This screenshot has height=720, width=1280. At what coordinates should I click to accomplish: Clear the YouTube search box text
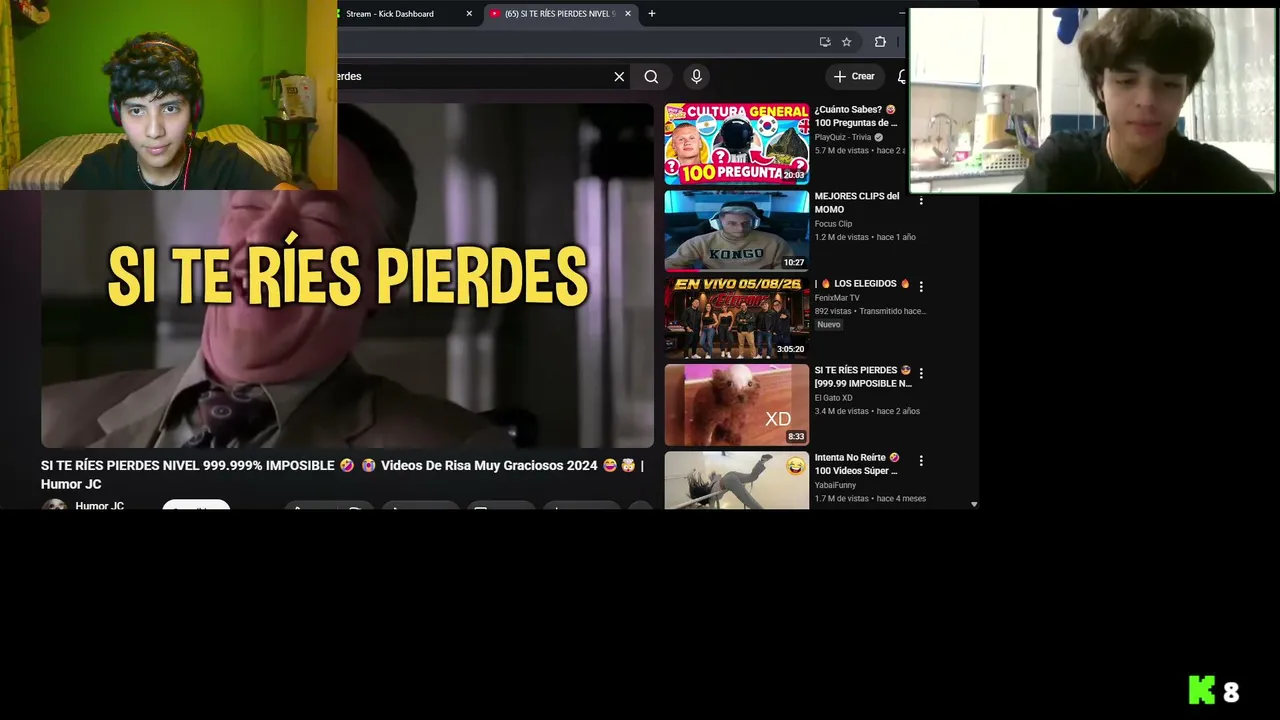tap(619, 77)
